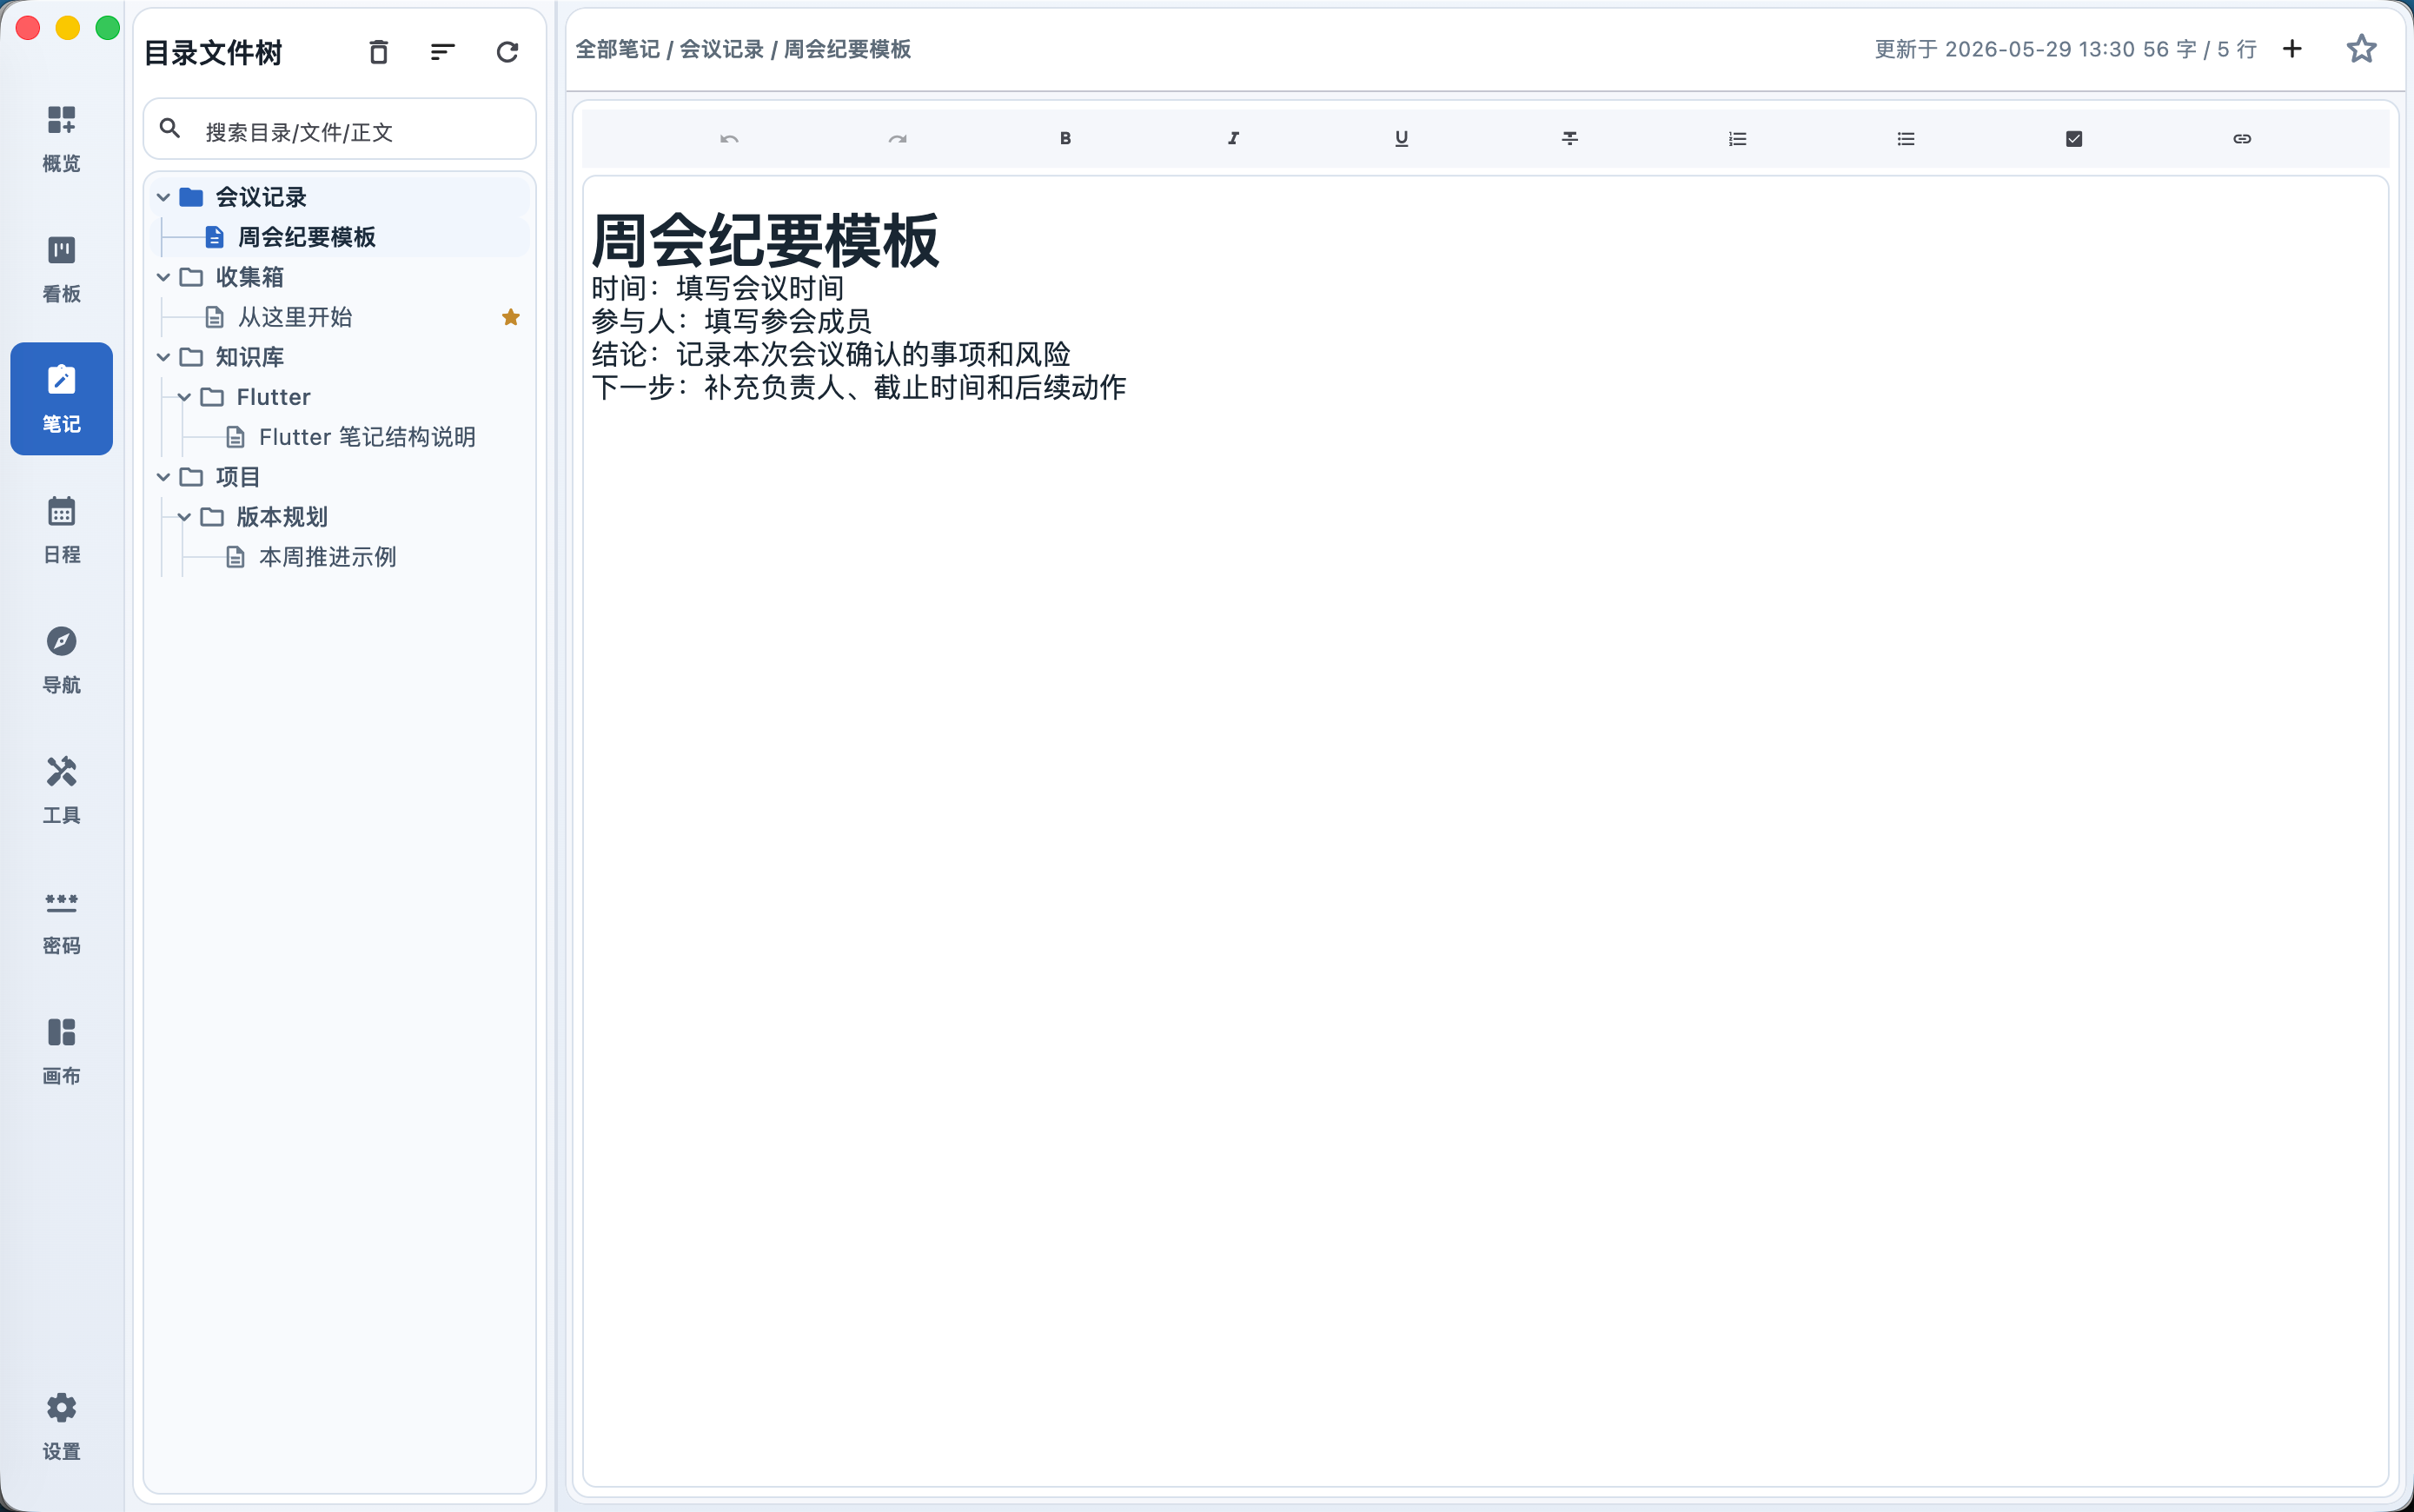Collapse the Flutter folder chevron
Image resolution: width=2414 pixels, height=1512 pixels.
coord(184,397)
